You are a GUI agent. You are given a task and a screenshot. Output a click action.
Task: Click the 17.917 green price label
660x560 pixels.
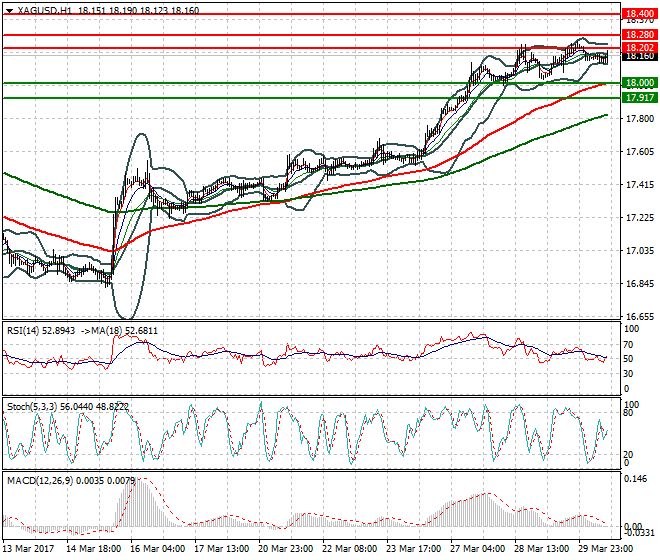point(640,98)
